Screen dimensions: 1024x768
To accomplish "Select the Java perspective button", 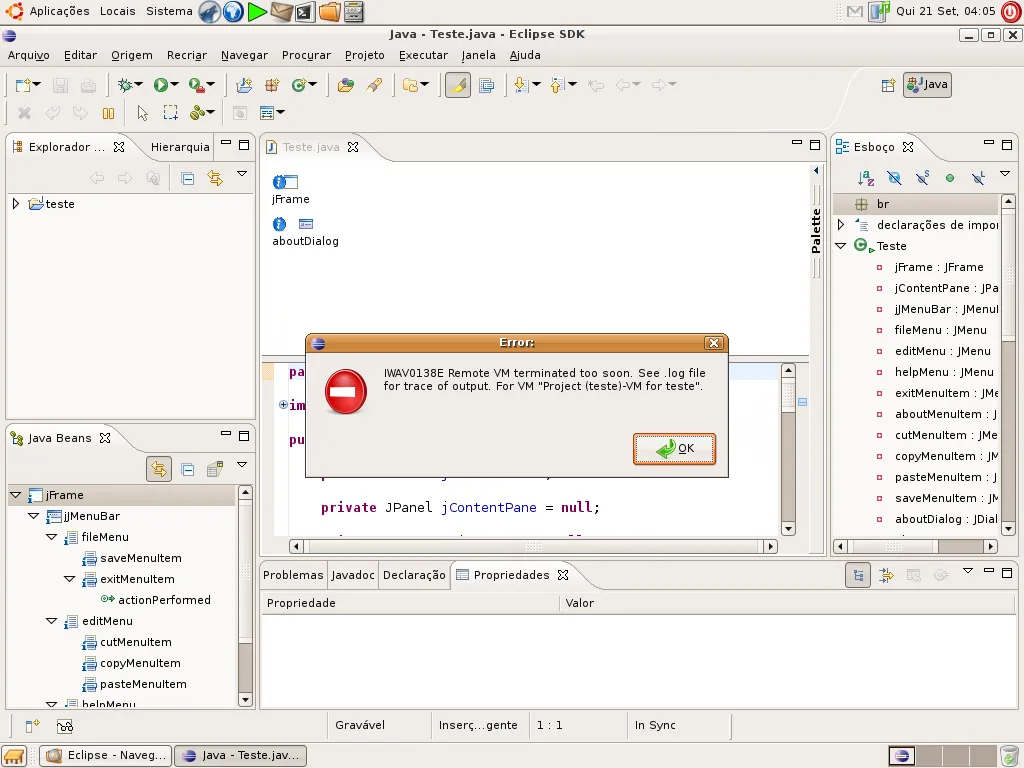I will click(927, 85).
